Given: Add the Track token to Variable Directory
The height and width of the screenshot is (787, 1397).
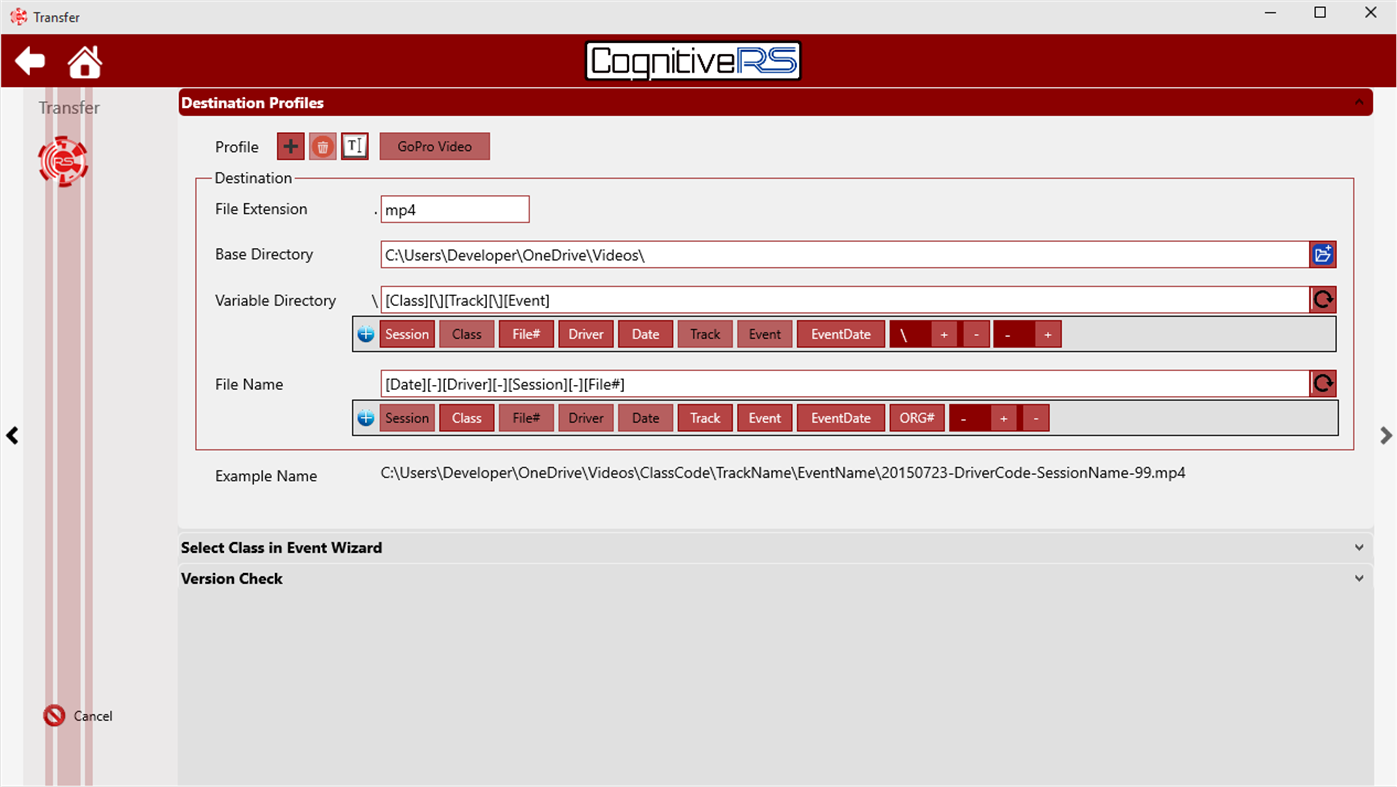Looking at the screenshot, I should [x=704, y=333].
